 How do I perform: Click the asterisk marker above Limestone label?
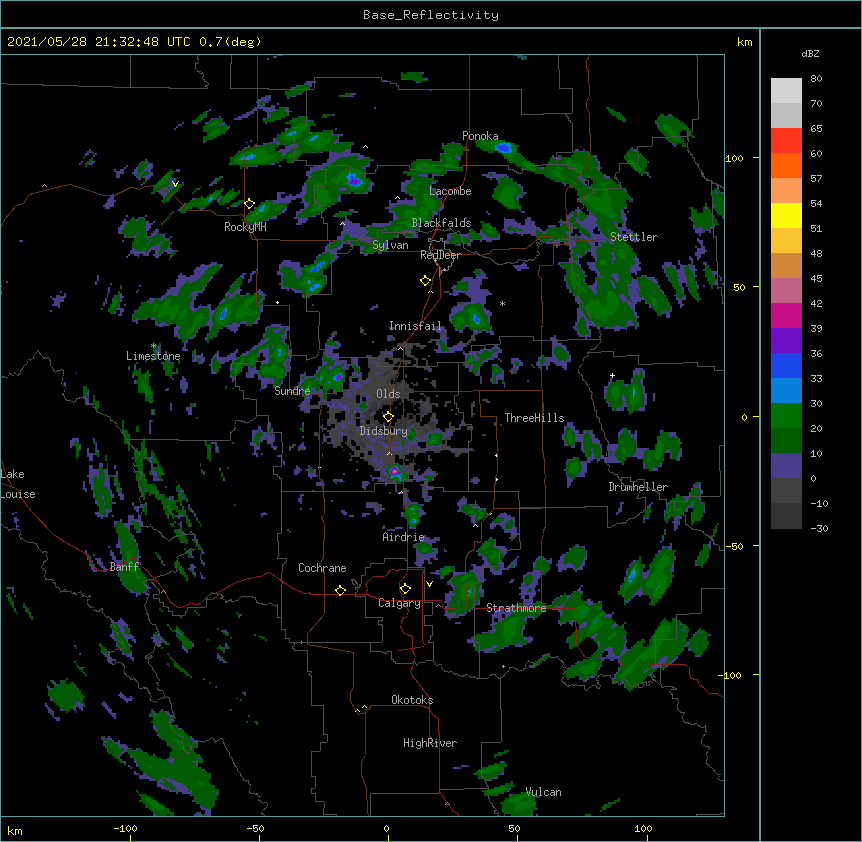point(153,346)
